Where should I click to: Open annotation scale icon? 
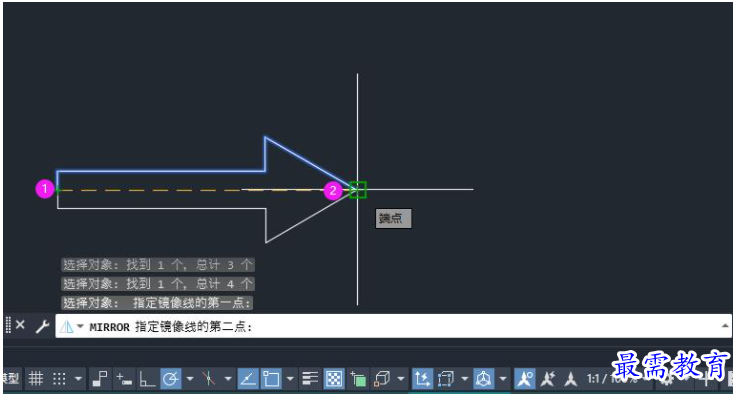(x=570, y=379)
